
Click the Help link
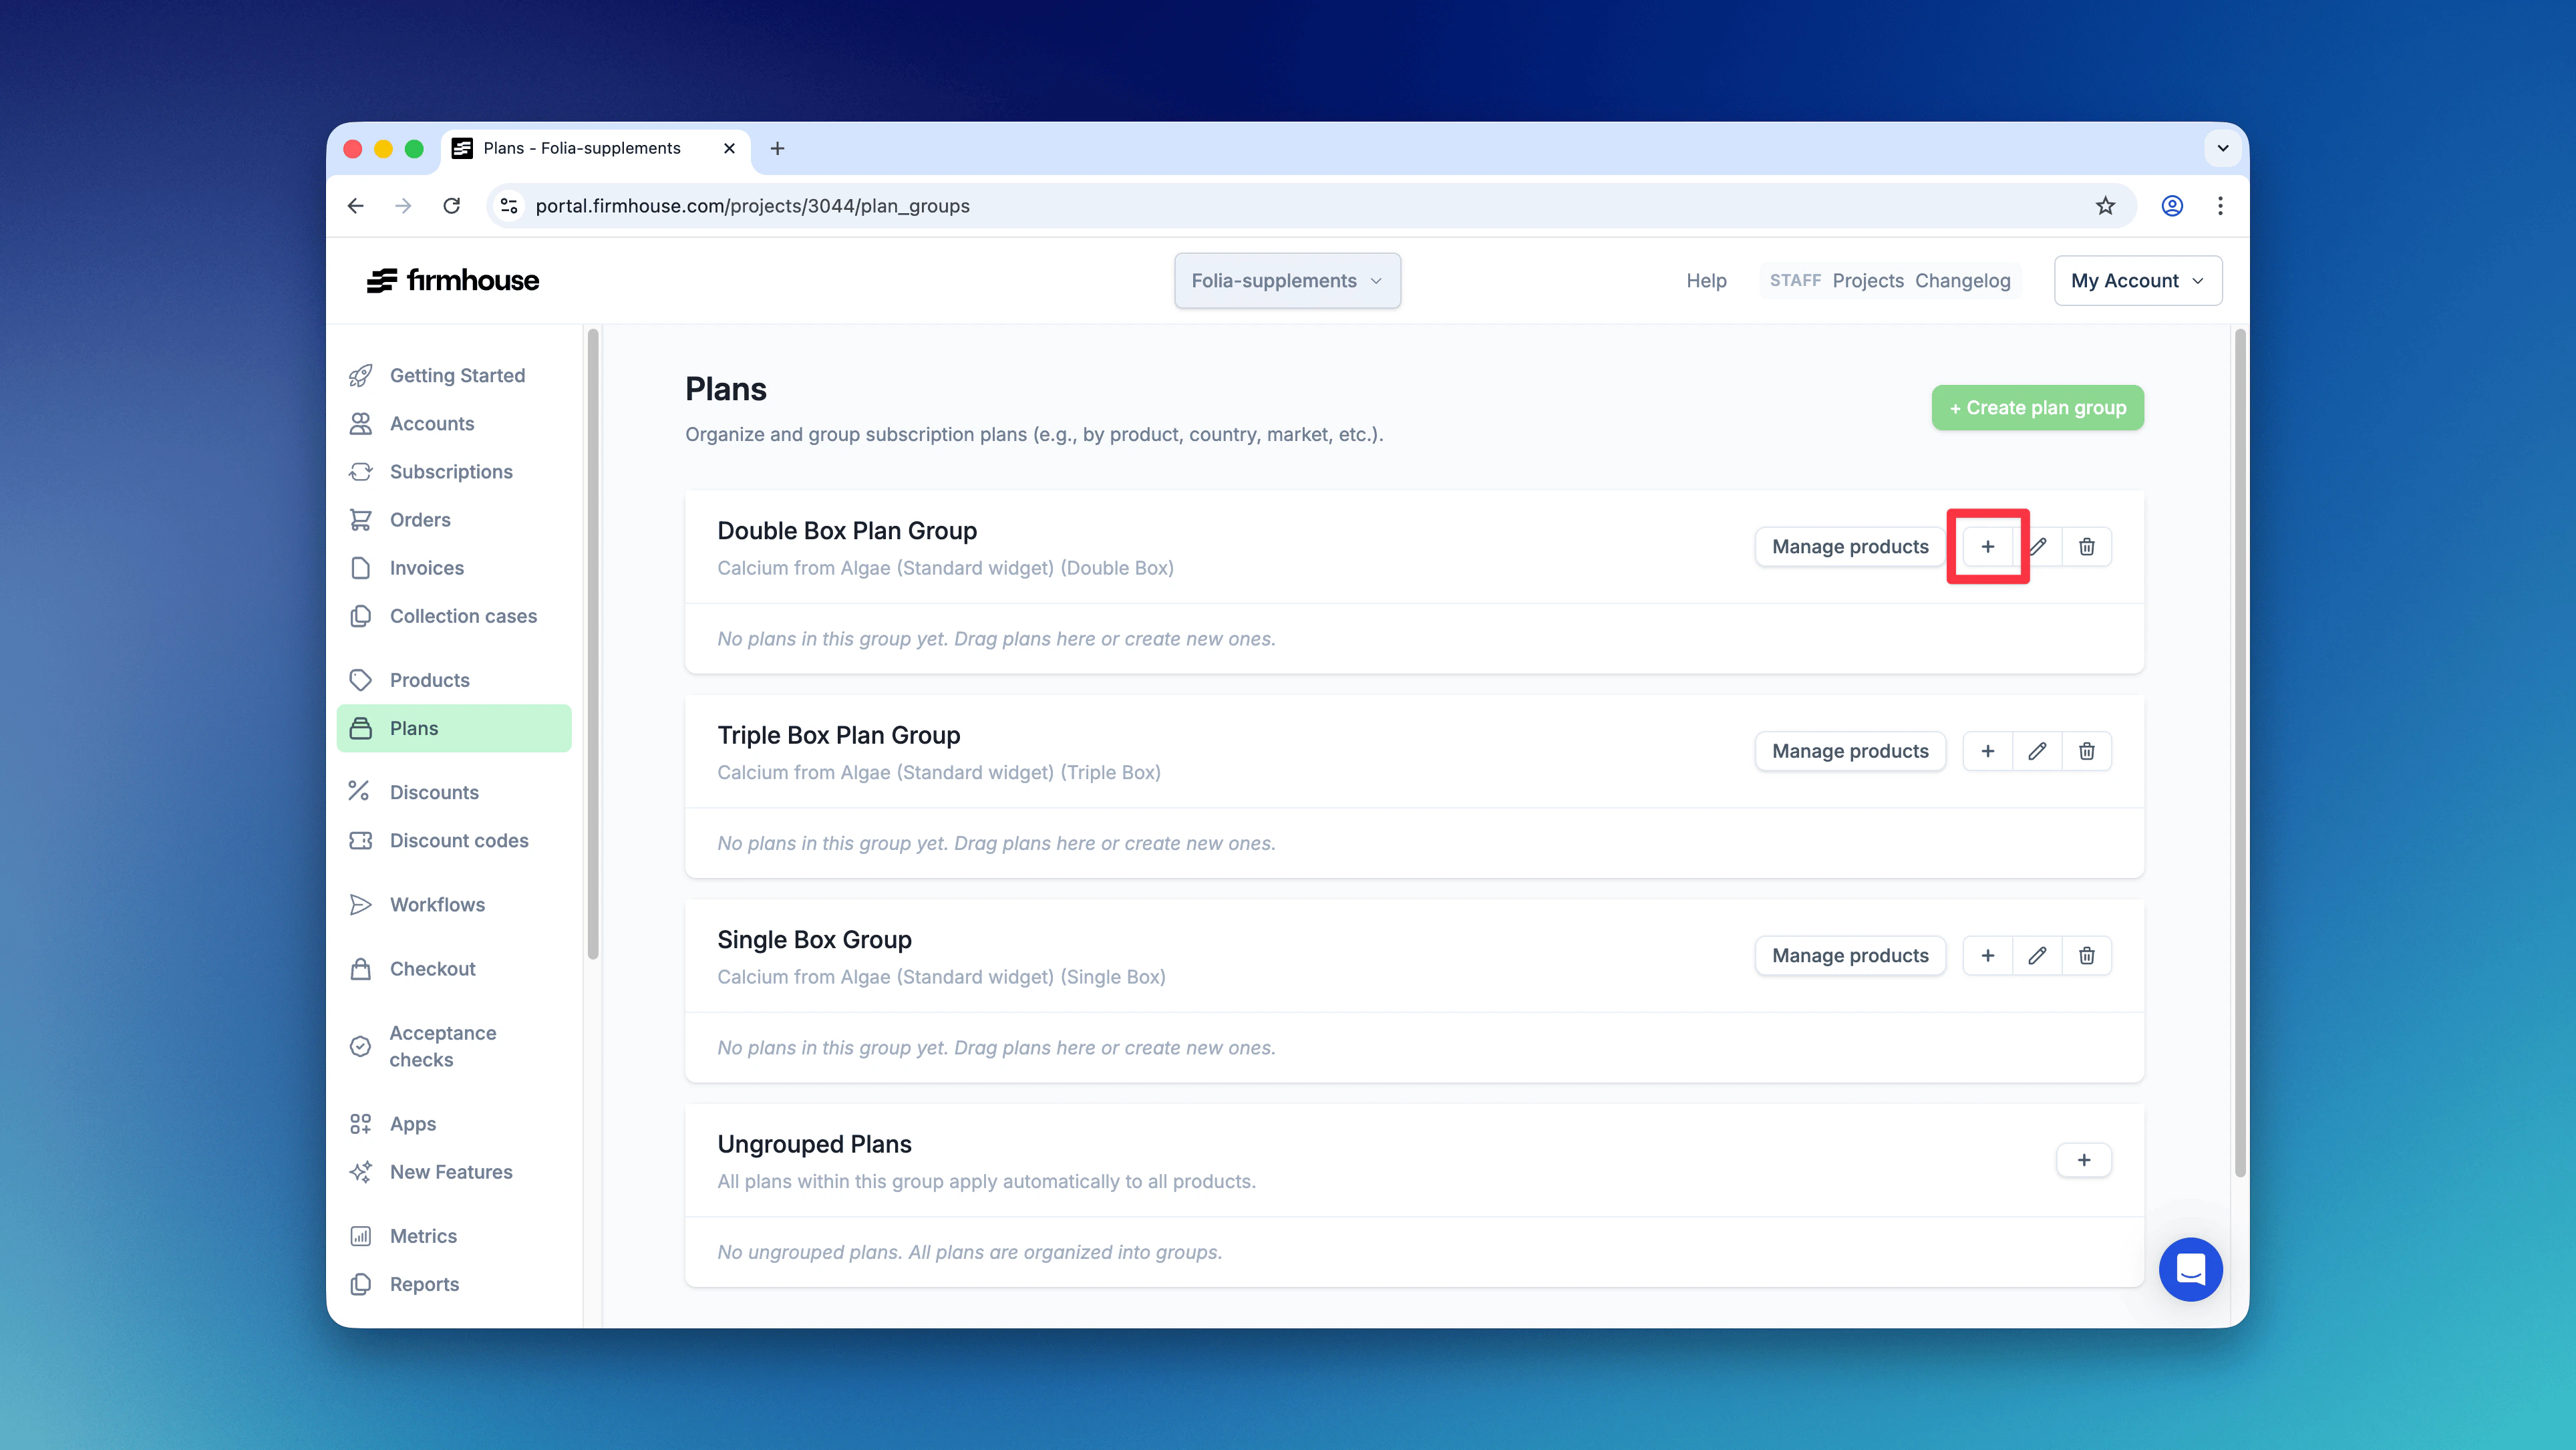pyautogui.click(x=1705, y=280)
